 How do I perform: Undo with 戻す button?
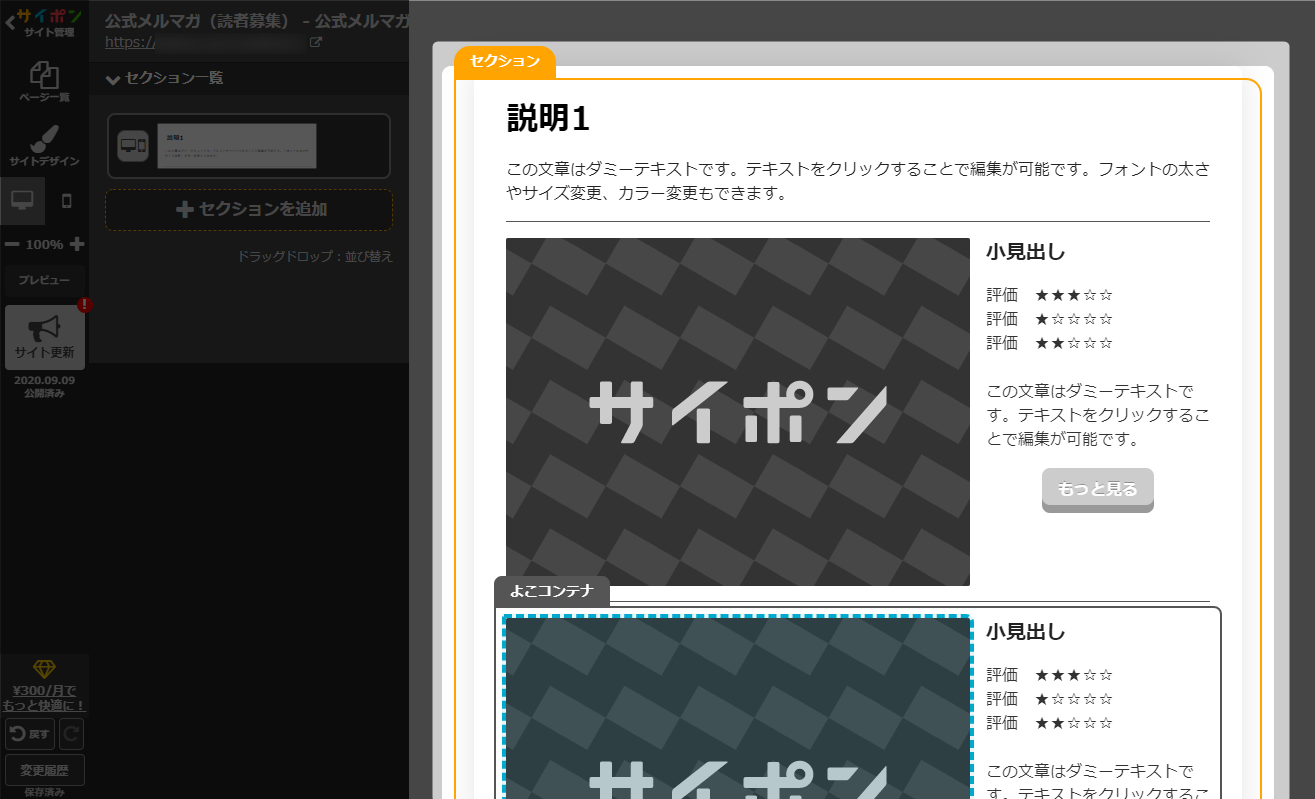(29, 734)
